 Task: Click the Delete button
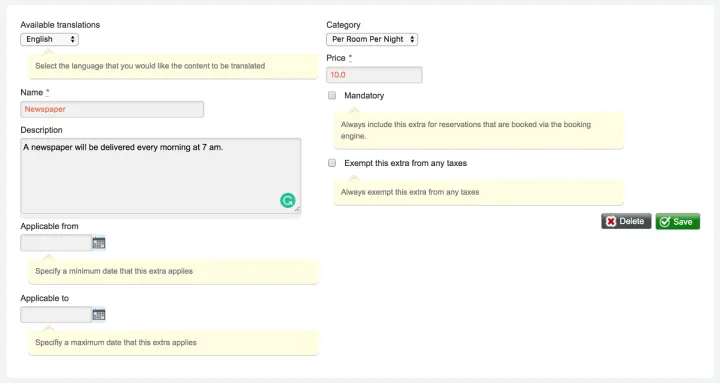626,221
